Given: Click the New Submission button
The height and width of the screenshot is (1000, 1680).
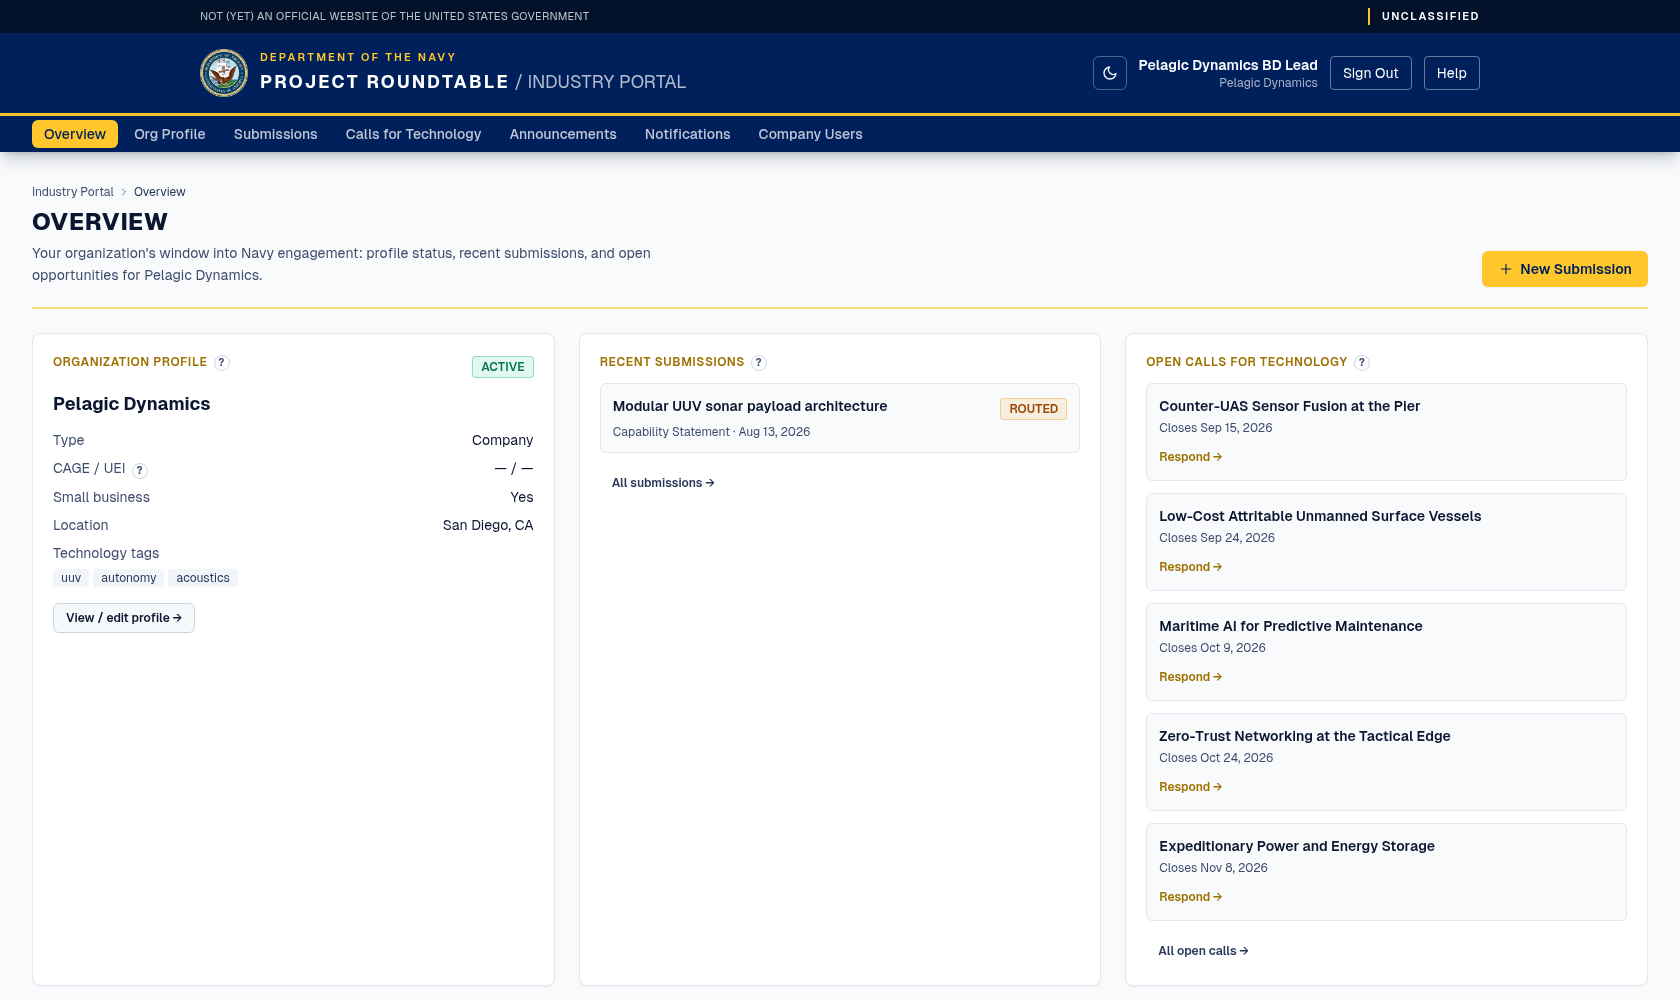Looking at the screenshot, I should click(x=1565, y=269).
